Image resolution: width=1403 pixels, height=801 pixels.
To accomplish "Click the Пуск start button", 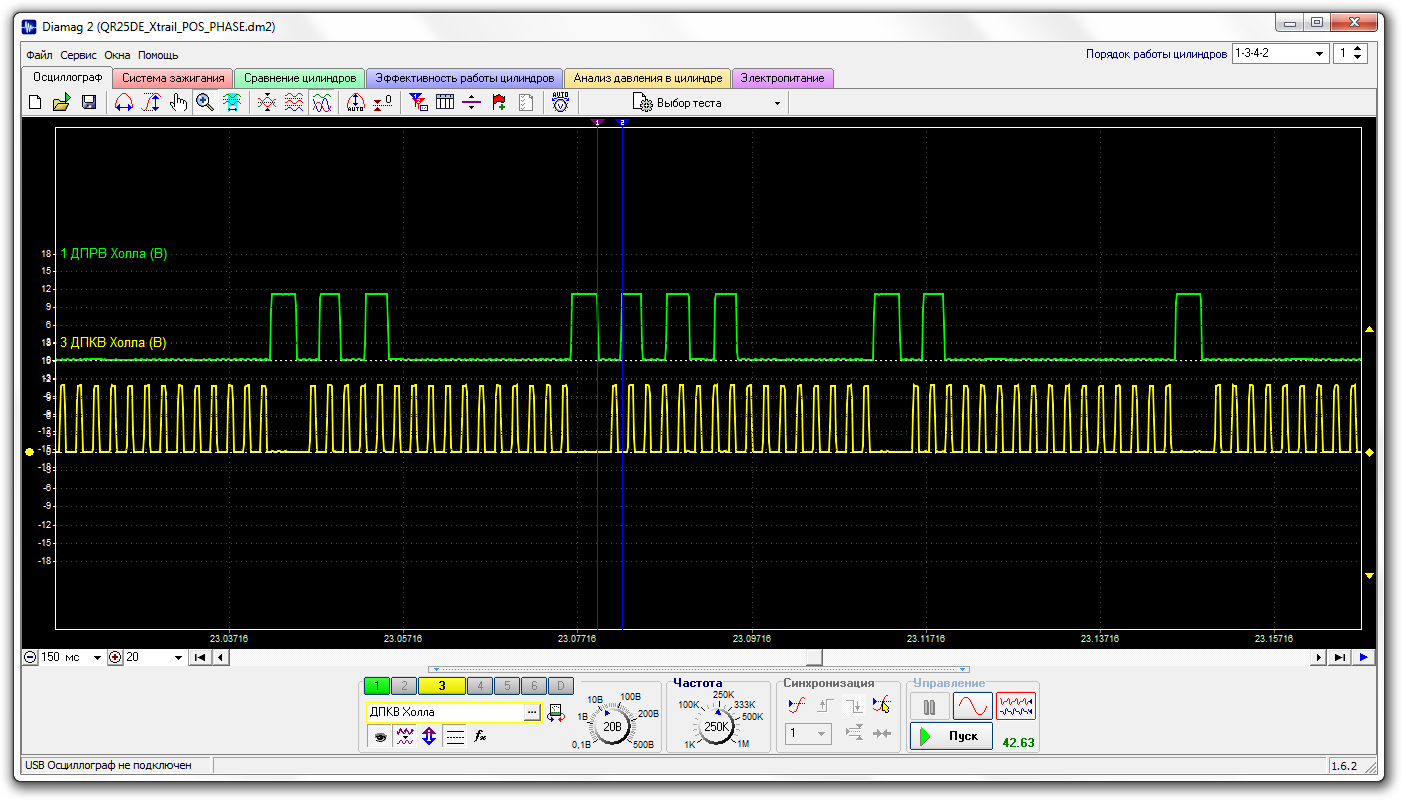I will coord(951,736).
